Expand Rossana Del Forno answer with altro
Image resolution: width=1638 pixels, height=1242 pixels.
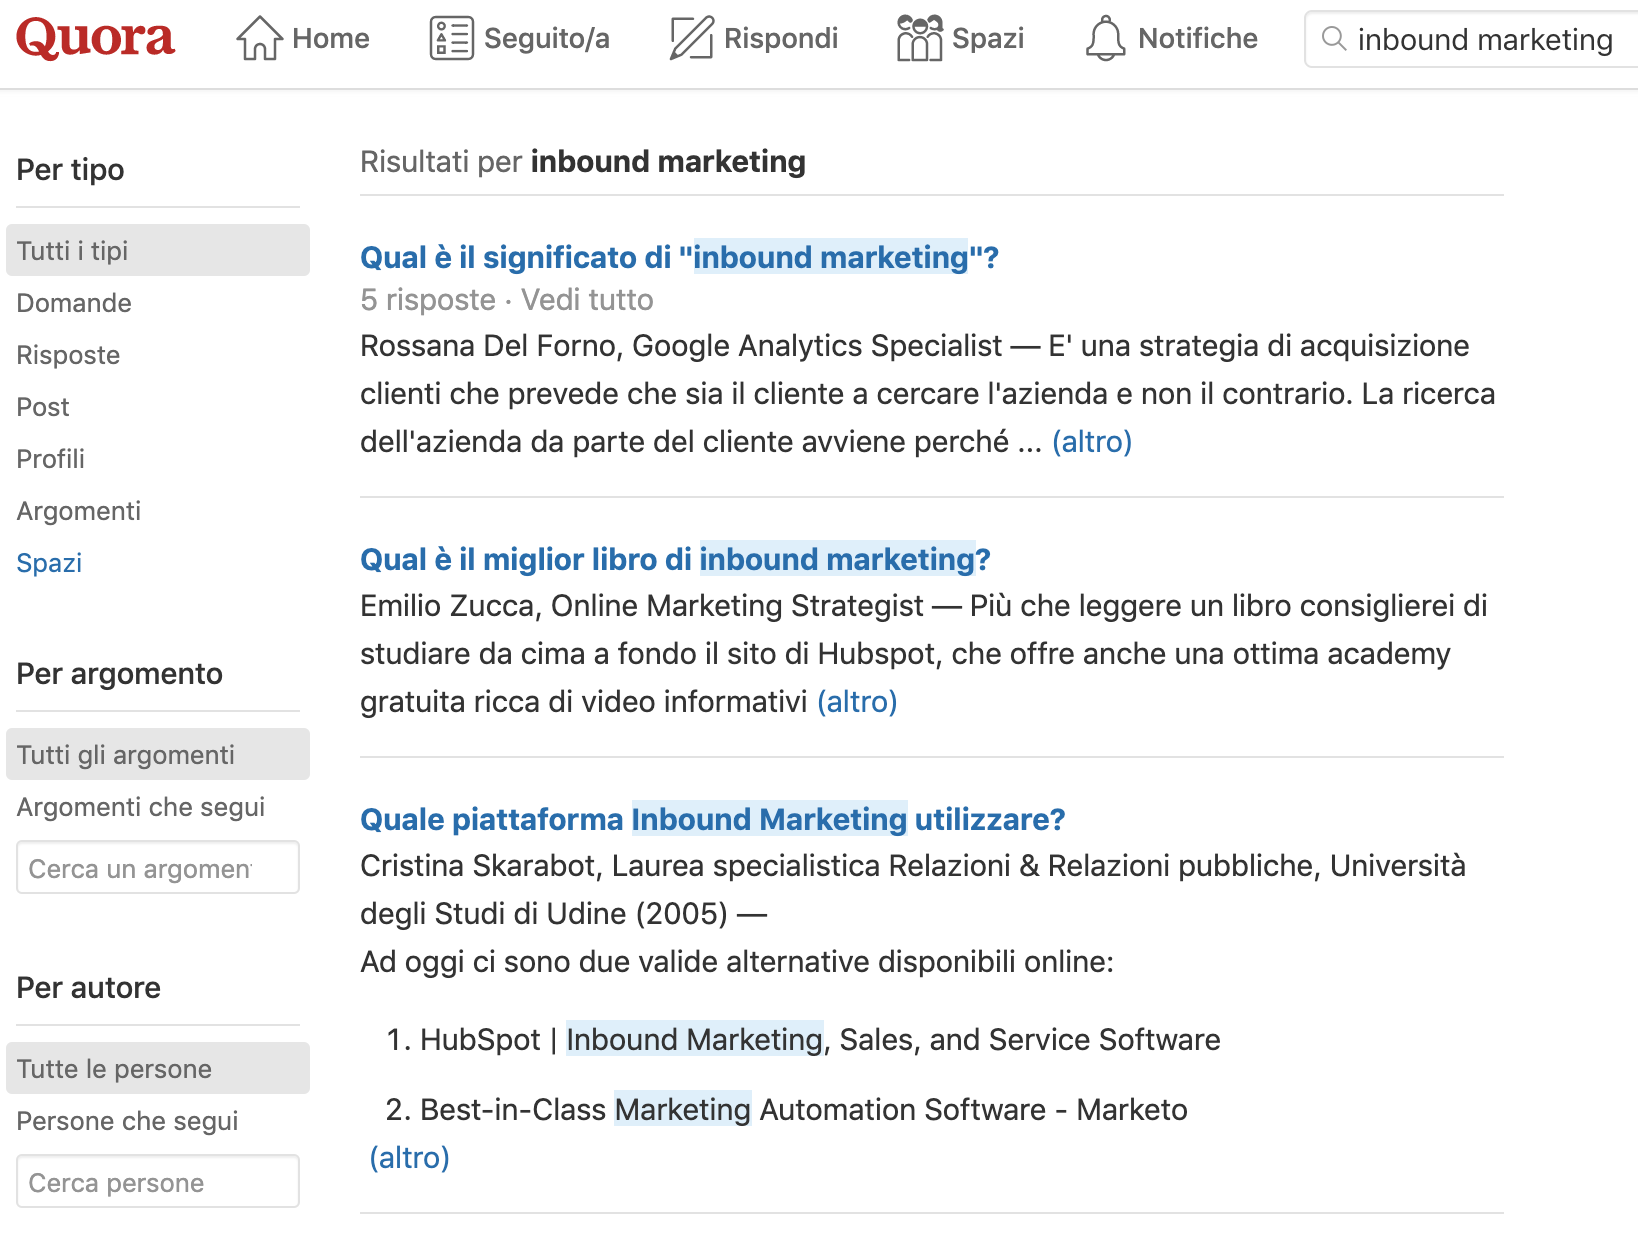click(x=1092, y=442)
